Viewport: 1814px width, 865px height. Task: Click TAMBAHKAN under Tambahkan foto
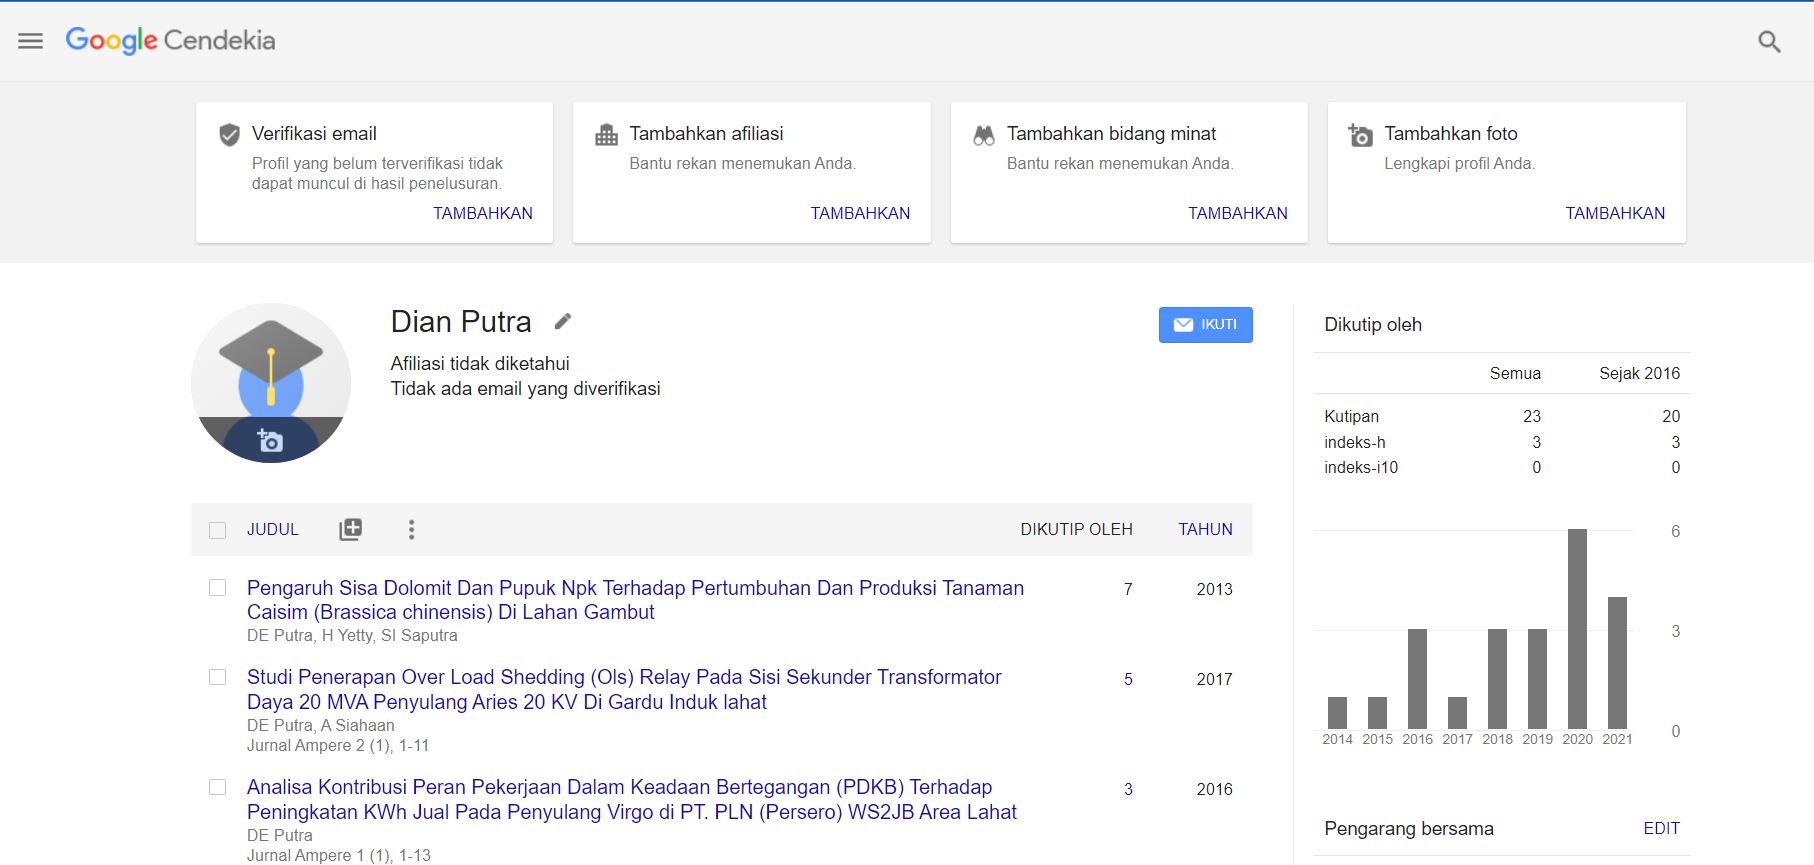(1615, 213)
